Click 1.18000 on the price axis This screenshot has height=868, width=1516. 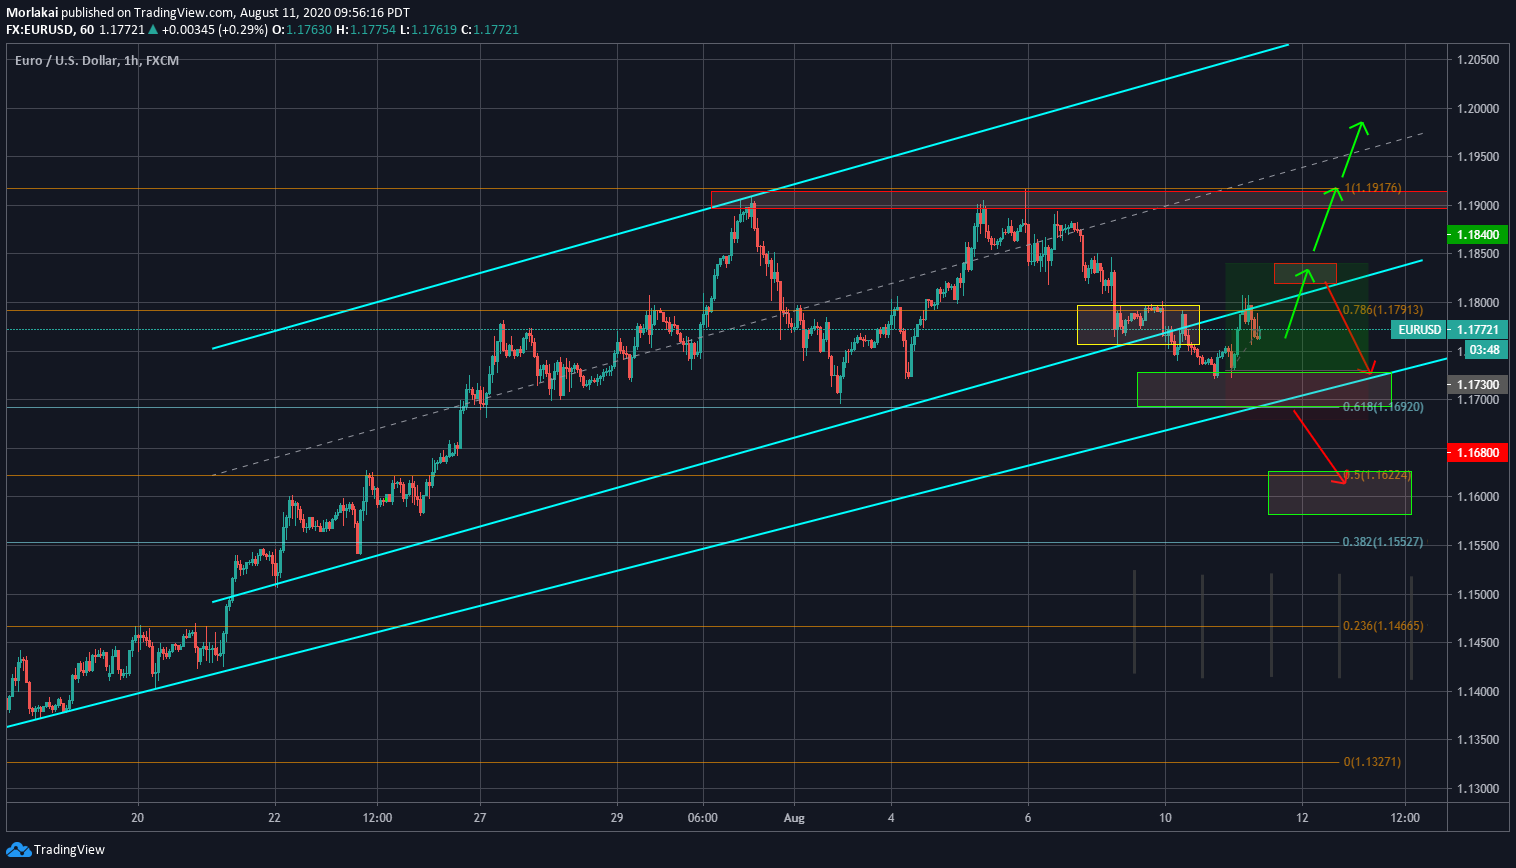(x=1478, y=303)
